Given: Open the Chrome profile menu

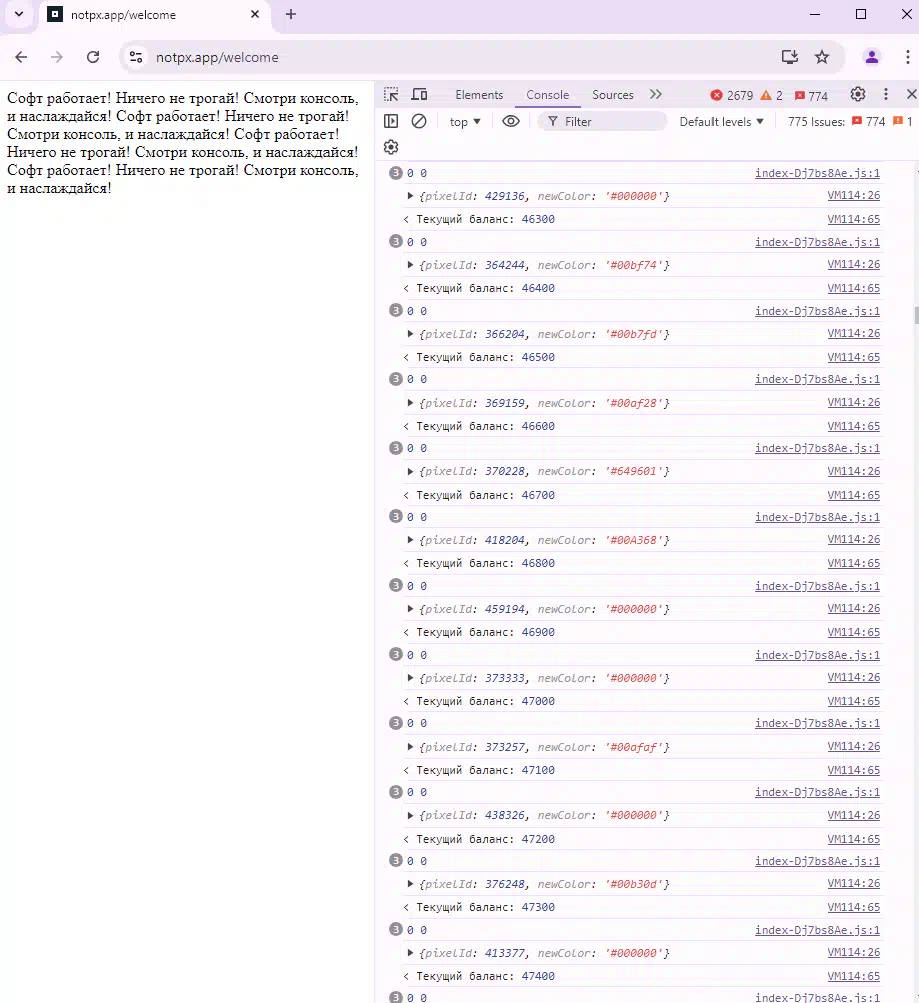Looking at the screenshot, I should point(871,57).
